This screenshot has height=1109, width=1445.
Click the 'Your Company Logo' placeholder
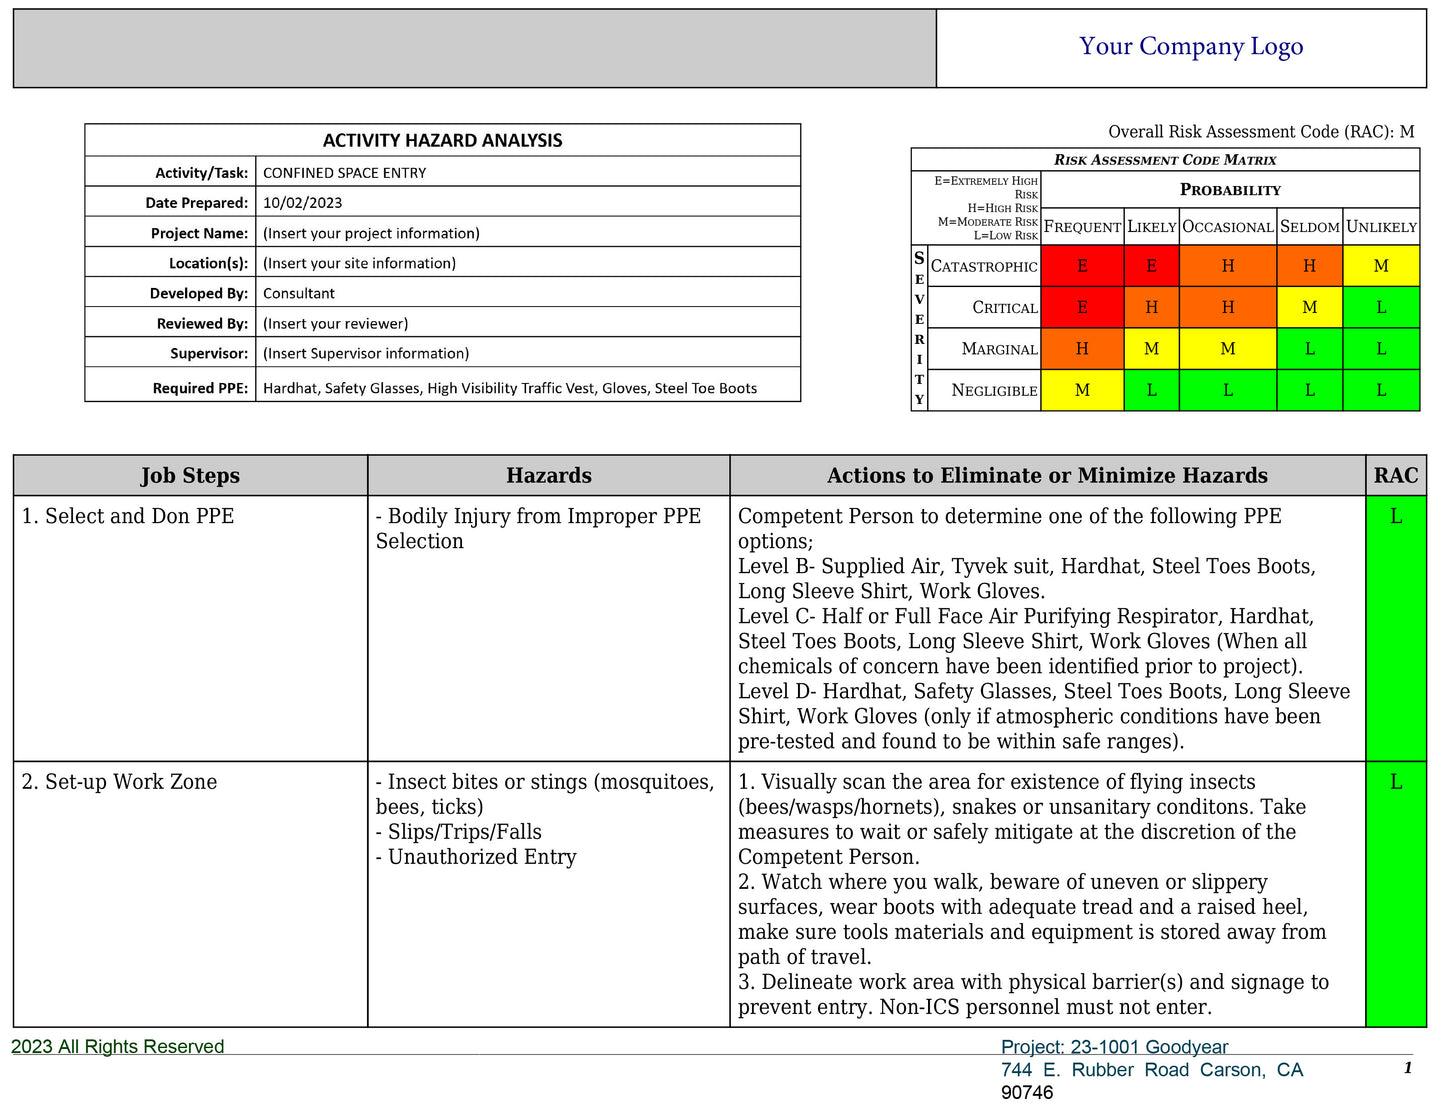coord(1190,47)
